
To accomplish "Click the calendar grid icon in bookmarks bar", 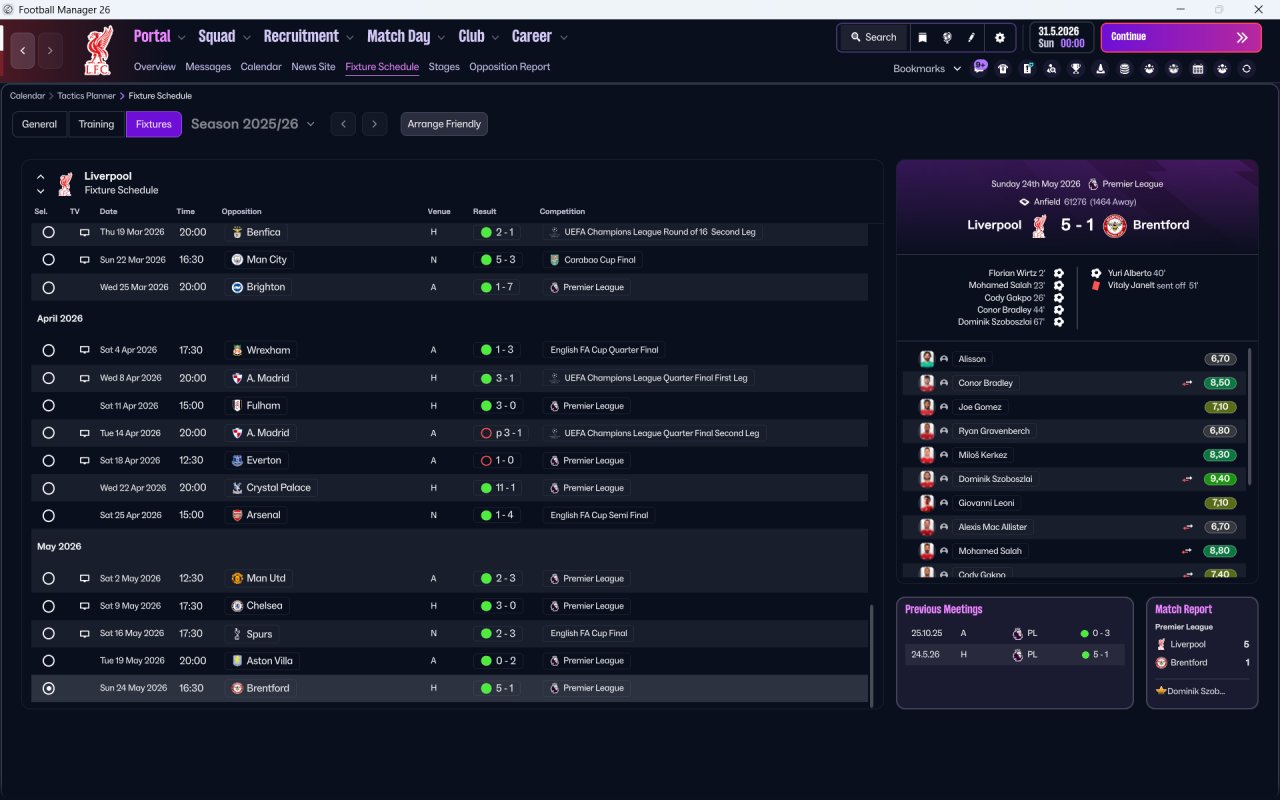I will click(x=1198, y=69).
